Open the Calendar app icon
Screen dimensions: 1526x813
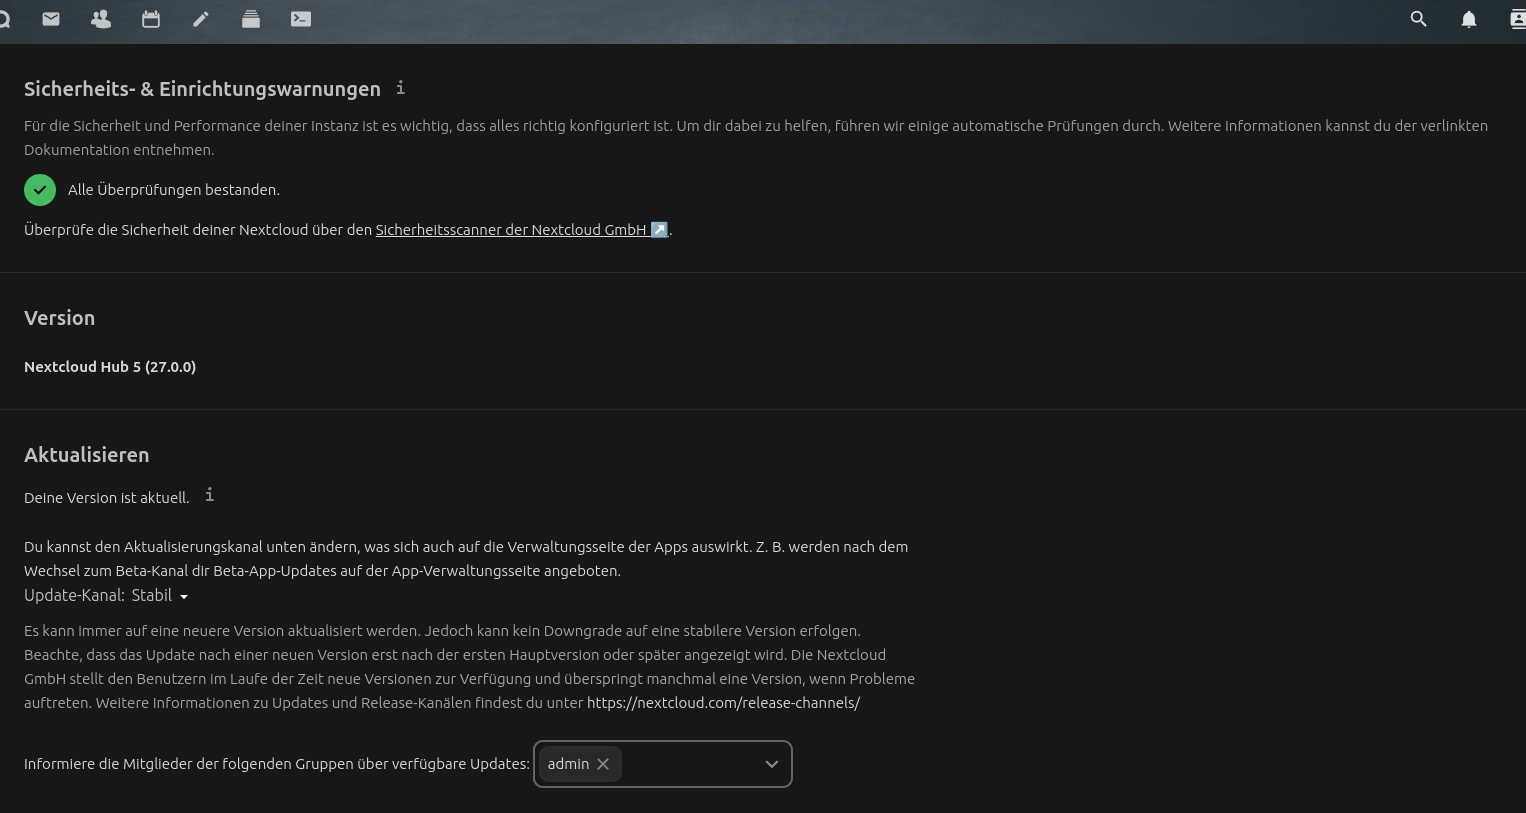point(151,19)
